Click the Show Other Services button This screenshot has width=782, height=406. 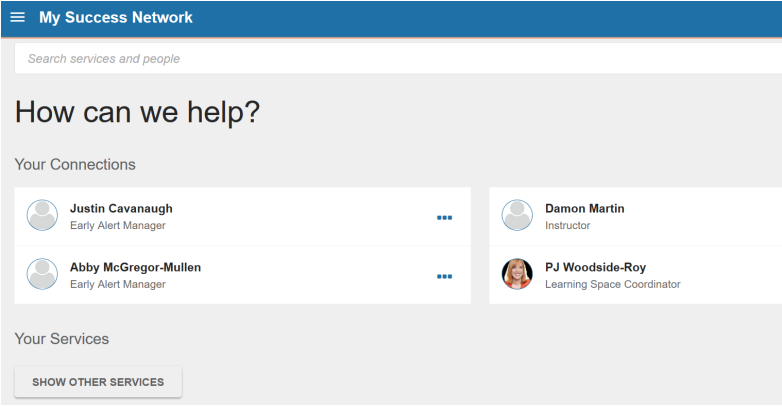click(98, 382)
